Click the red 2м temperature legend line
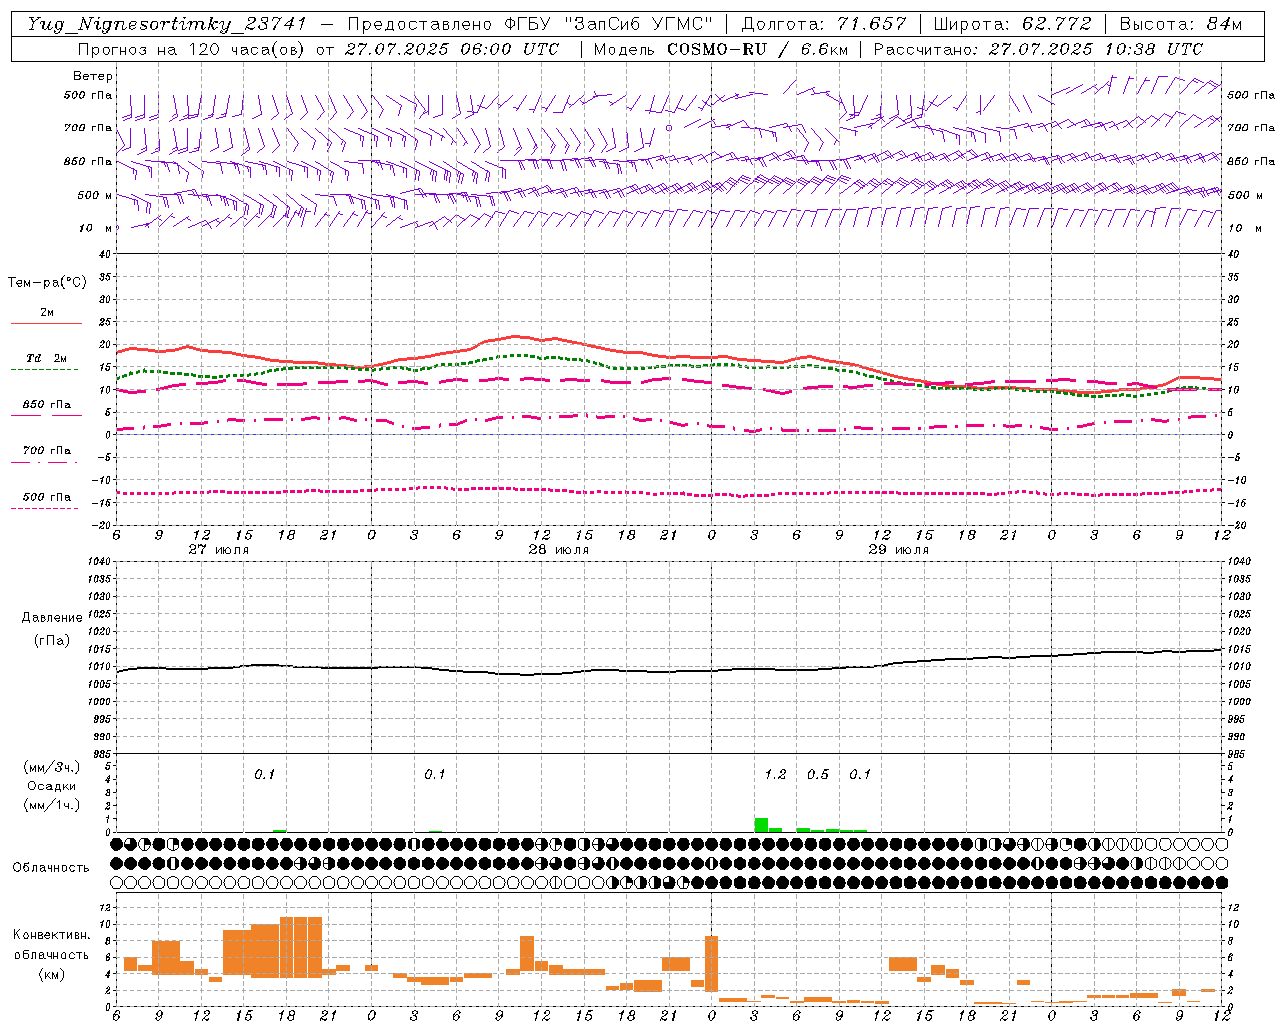The height and width of the screenshot is (1024, 1280). coord(46,323)
